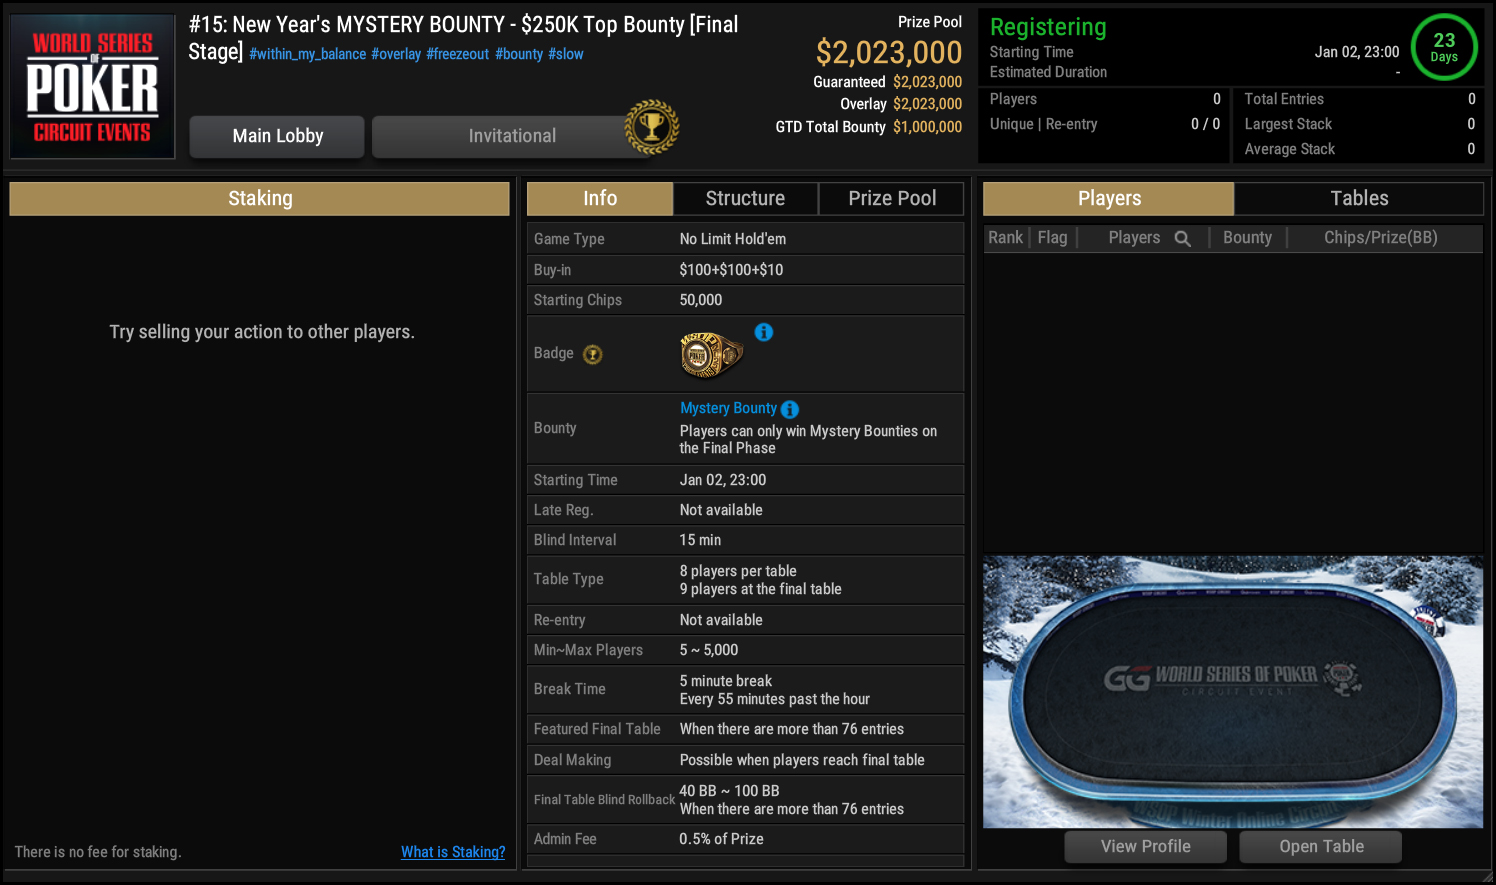
Task: Click the small coin icon beside Badge label
Action: point(593,354)
